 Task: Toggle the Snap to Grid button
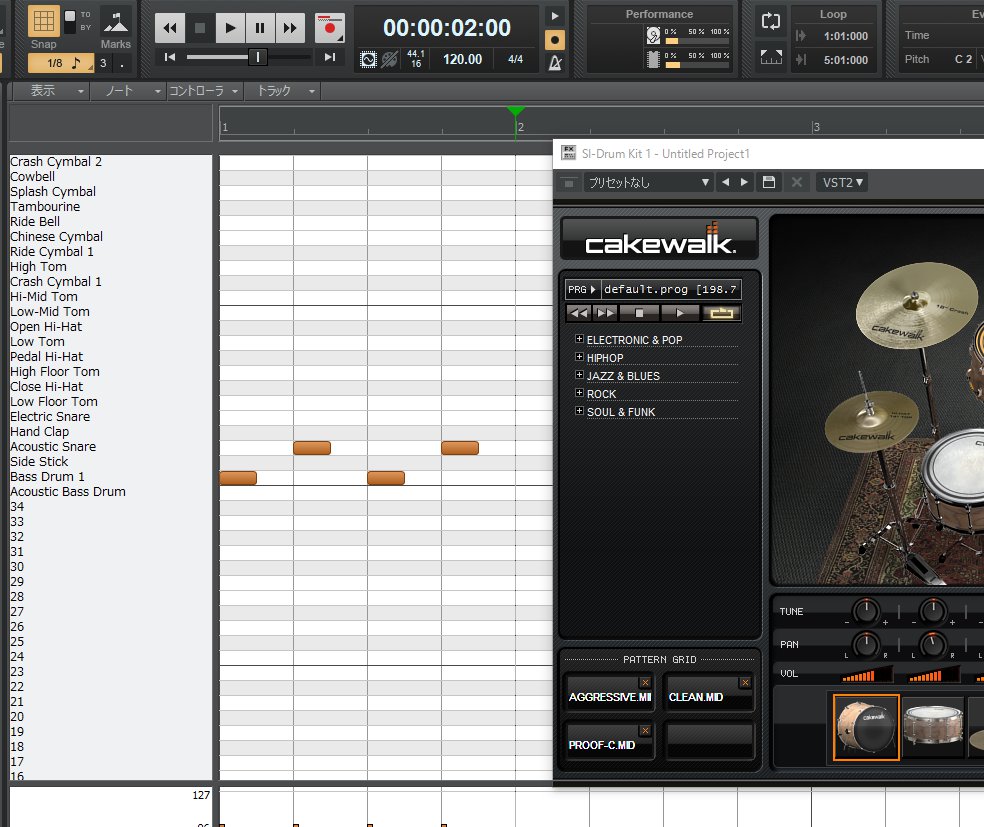coord(44,21)
